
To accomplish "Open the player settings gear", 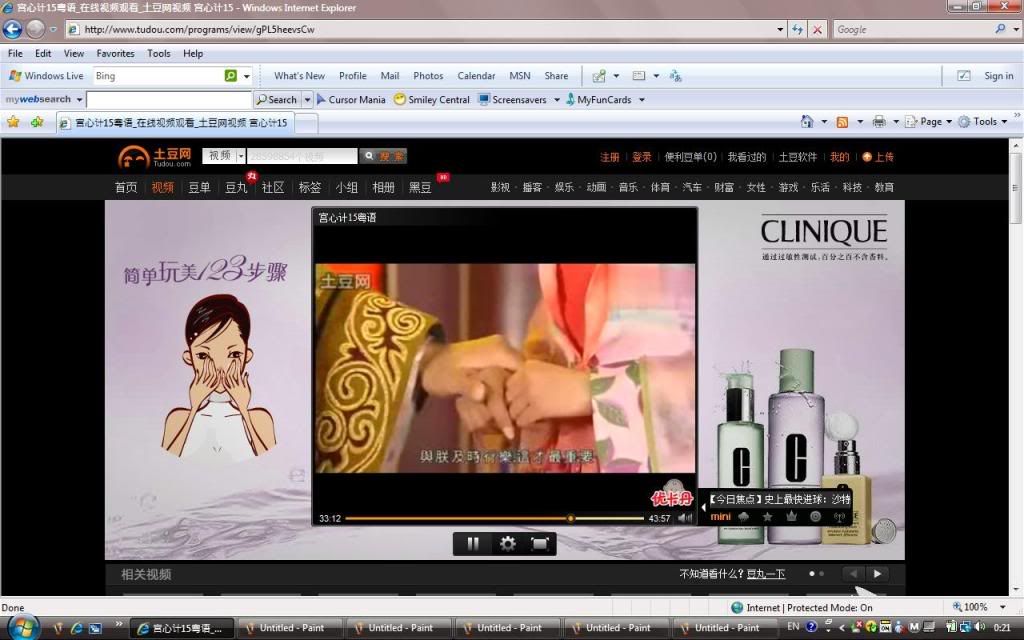I will point(507,544).
